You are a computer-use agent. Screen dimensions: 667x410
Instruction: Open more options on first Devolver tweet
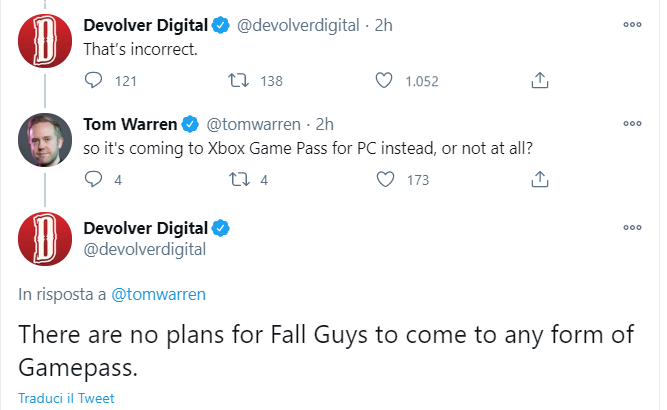pyautogui.click(x=632, y=24)
